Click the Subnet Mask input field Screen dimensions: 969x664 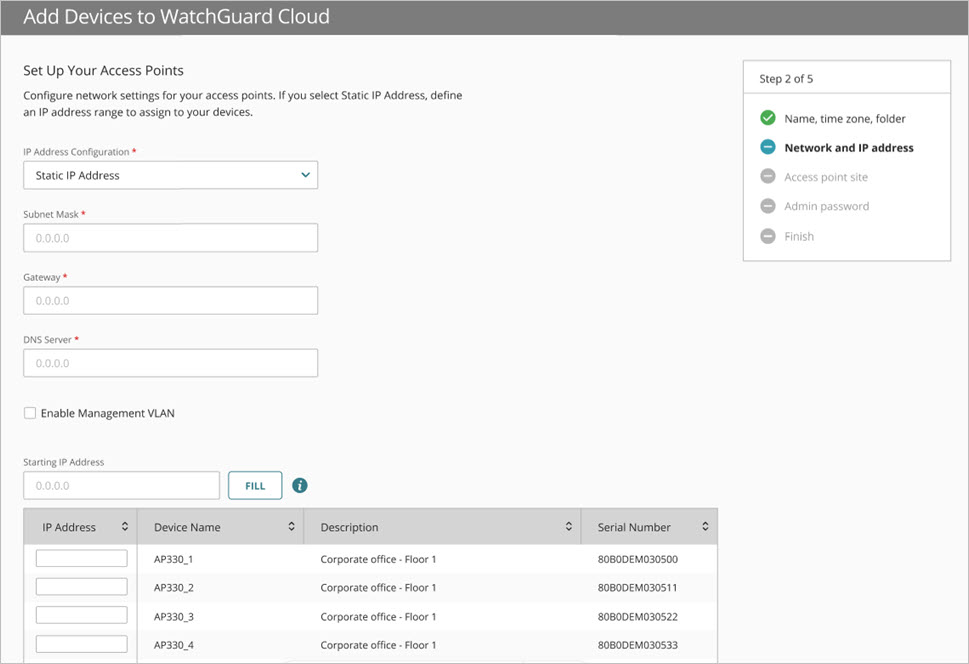[x=170, y=237]
